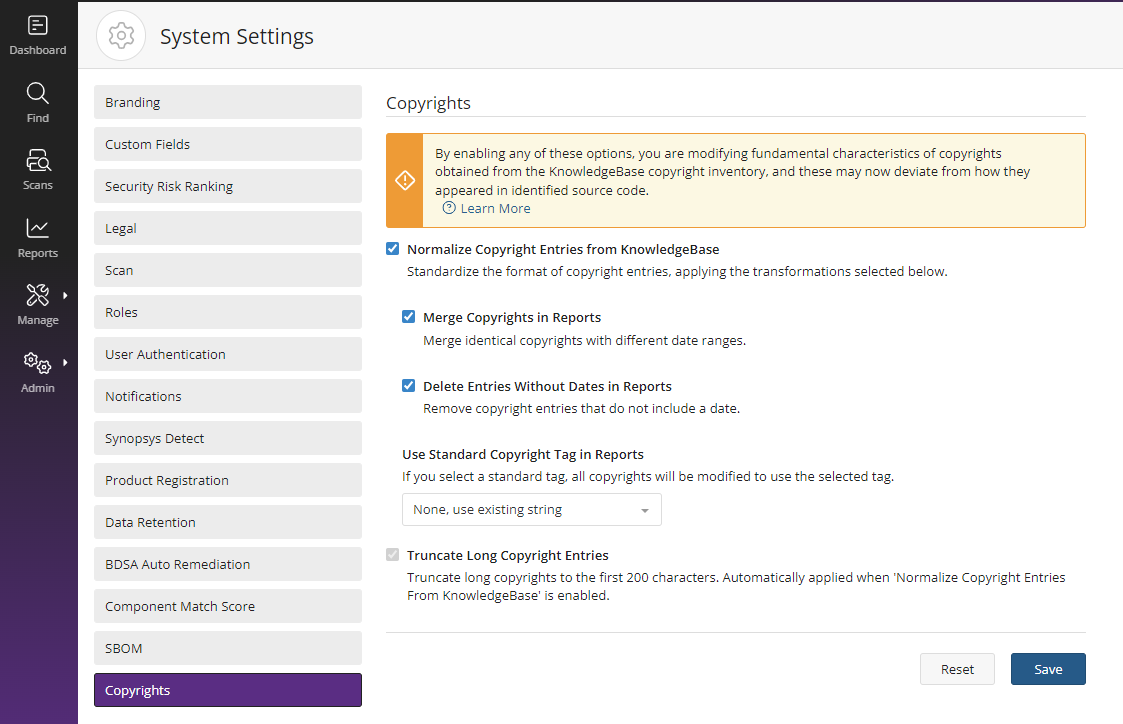Open the Dashboard icon in sidebar
The width and height of the screenshot is (1123, 724).
[x=38, y=26]
